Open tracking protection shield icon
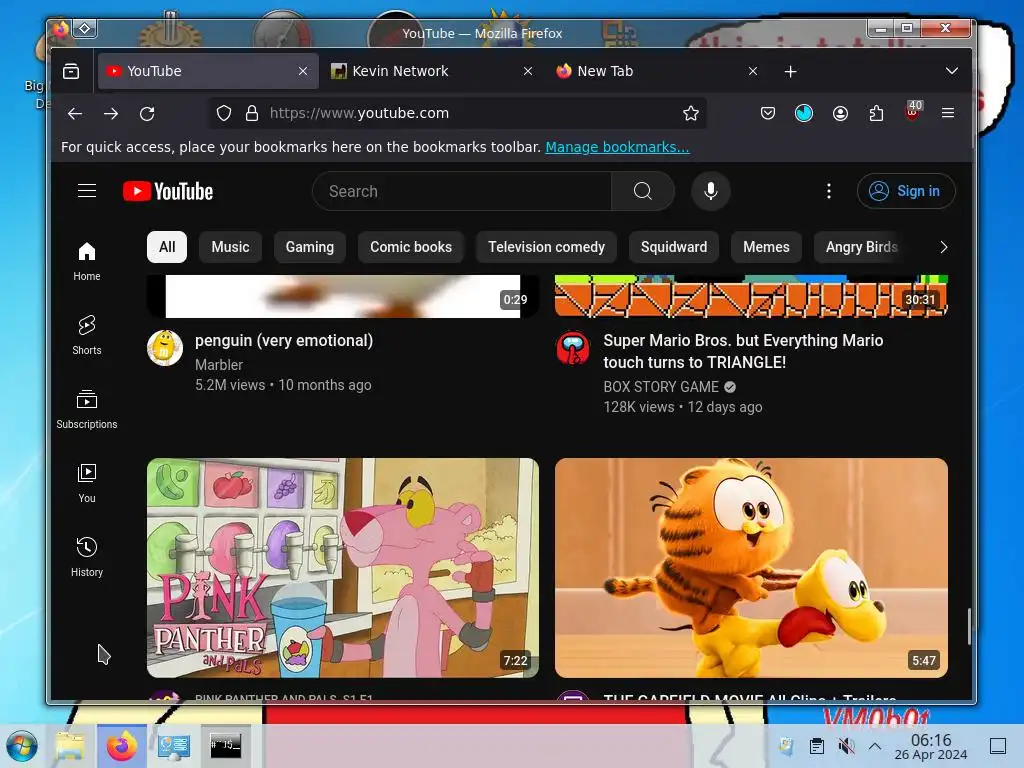1024x768 pixels. [224, 114]
